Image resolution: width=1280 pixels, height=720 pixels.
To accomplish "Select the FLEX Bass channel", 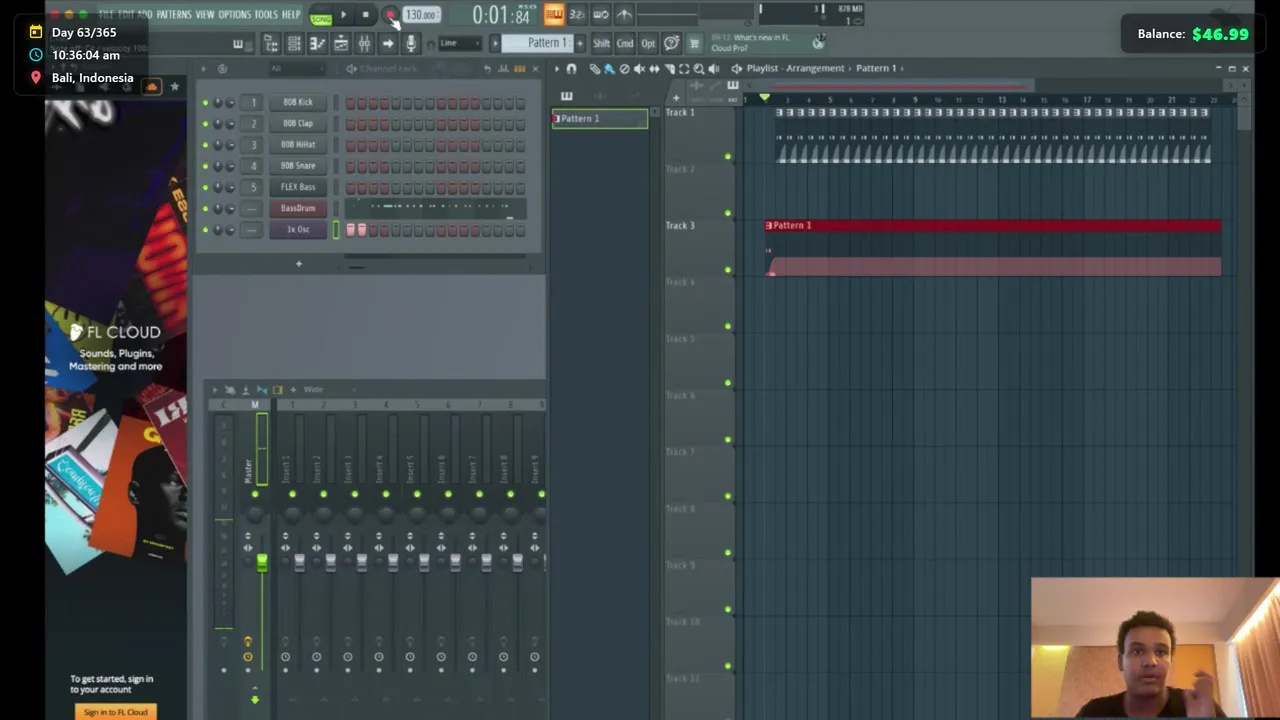I will pos(298,187).
